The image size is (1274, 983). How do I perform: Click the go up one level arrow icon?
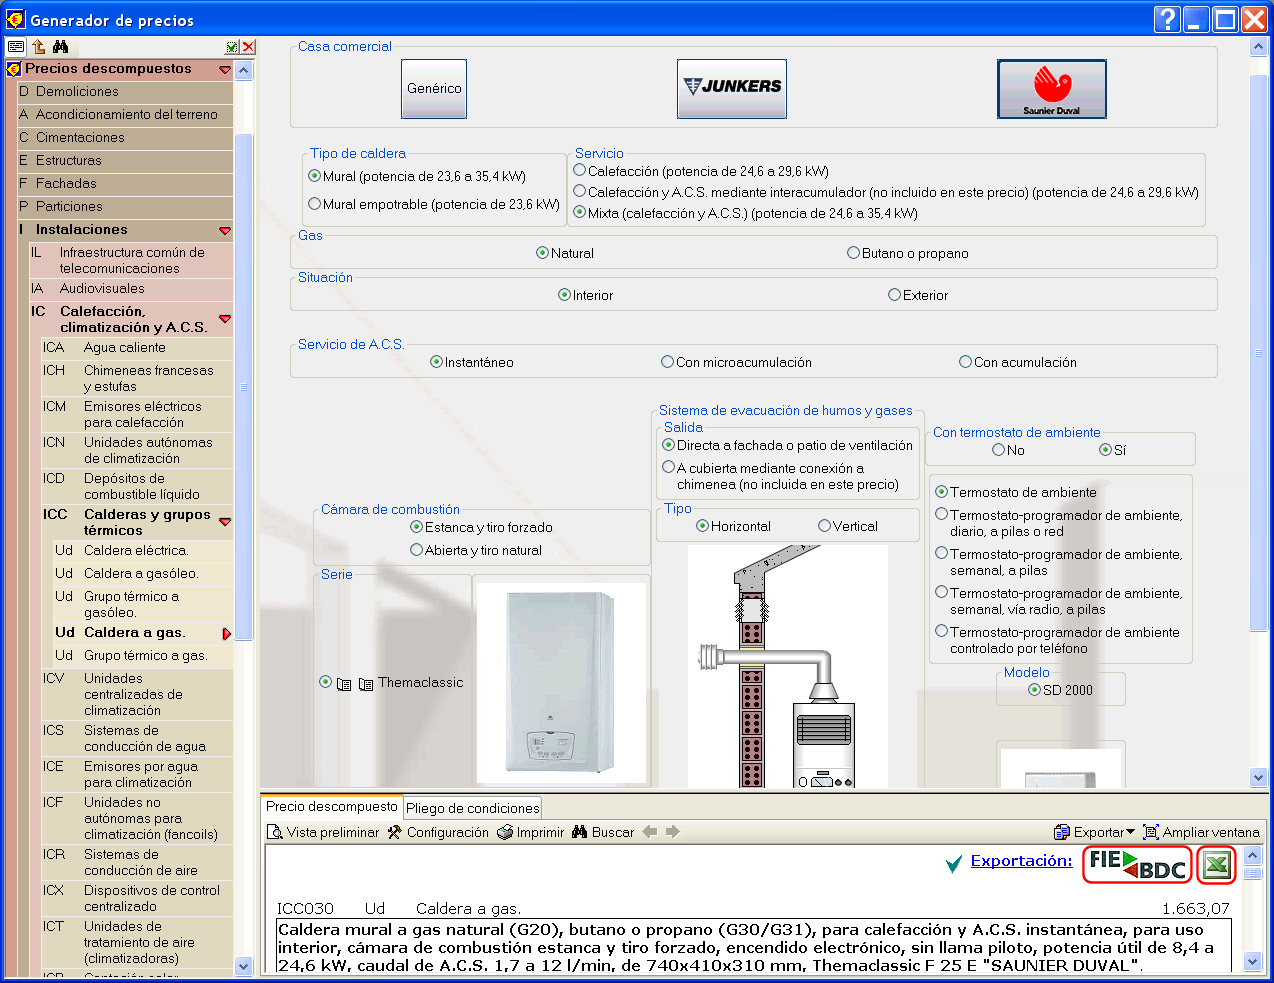click(39, 47)
